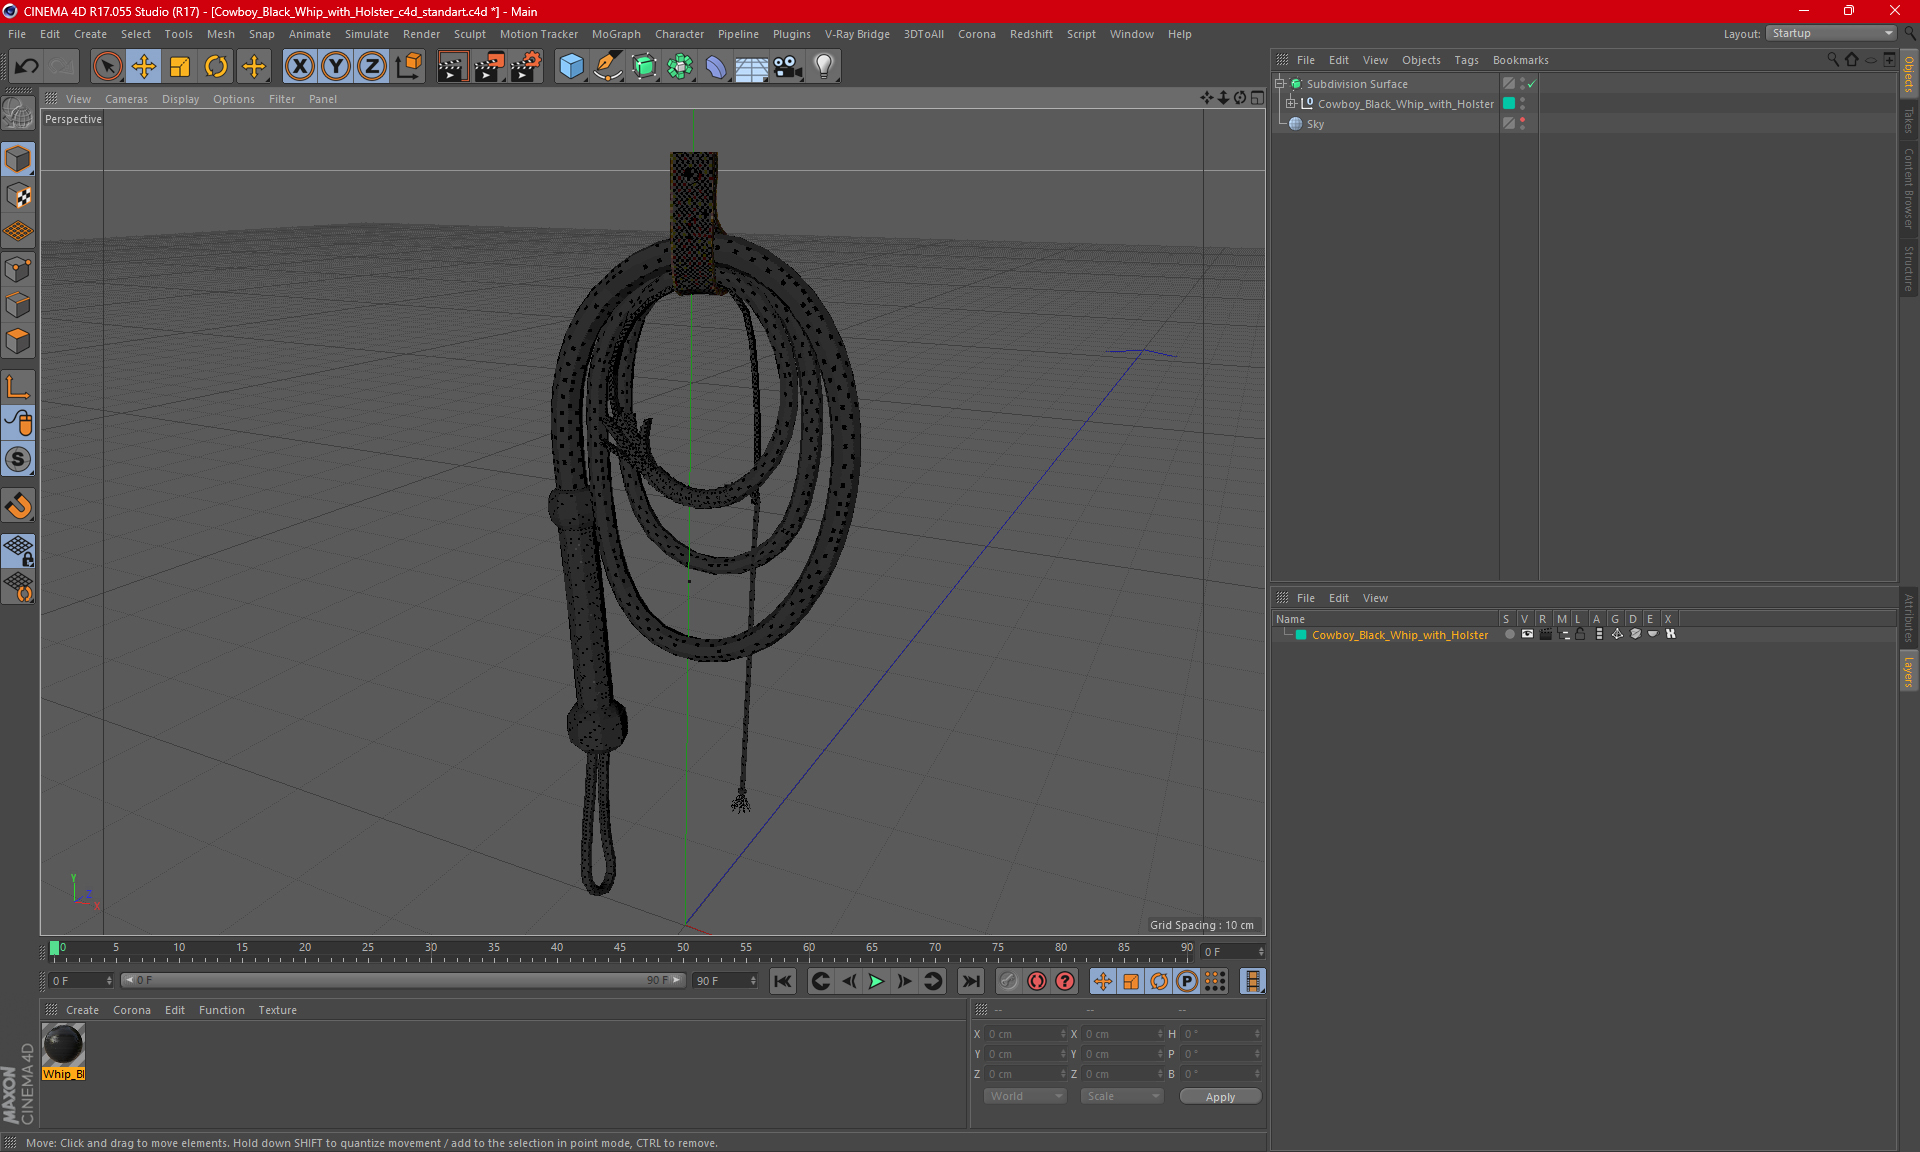Switch to Edges mode icon
This screenshot has width=1920, height=1152.
coord(18,305)
